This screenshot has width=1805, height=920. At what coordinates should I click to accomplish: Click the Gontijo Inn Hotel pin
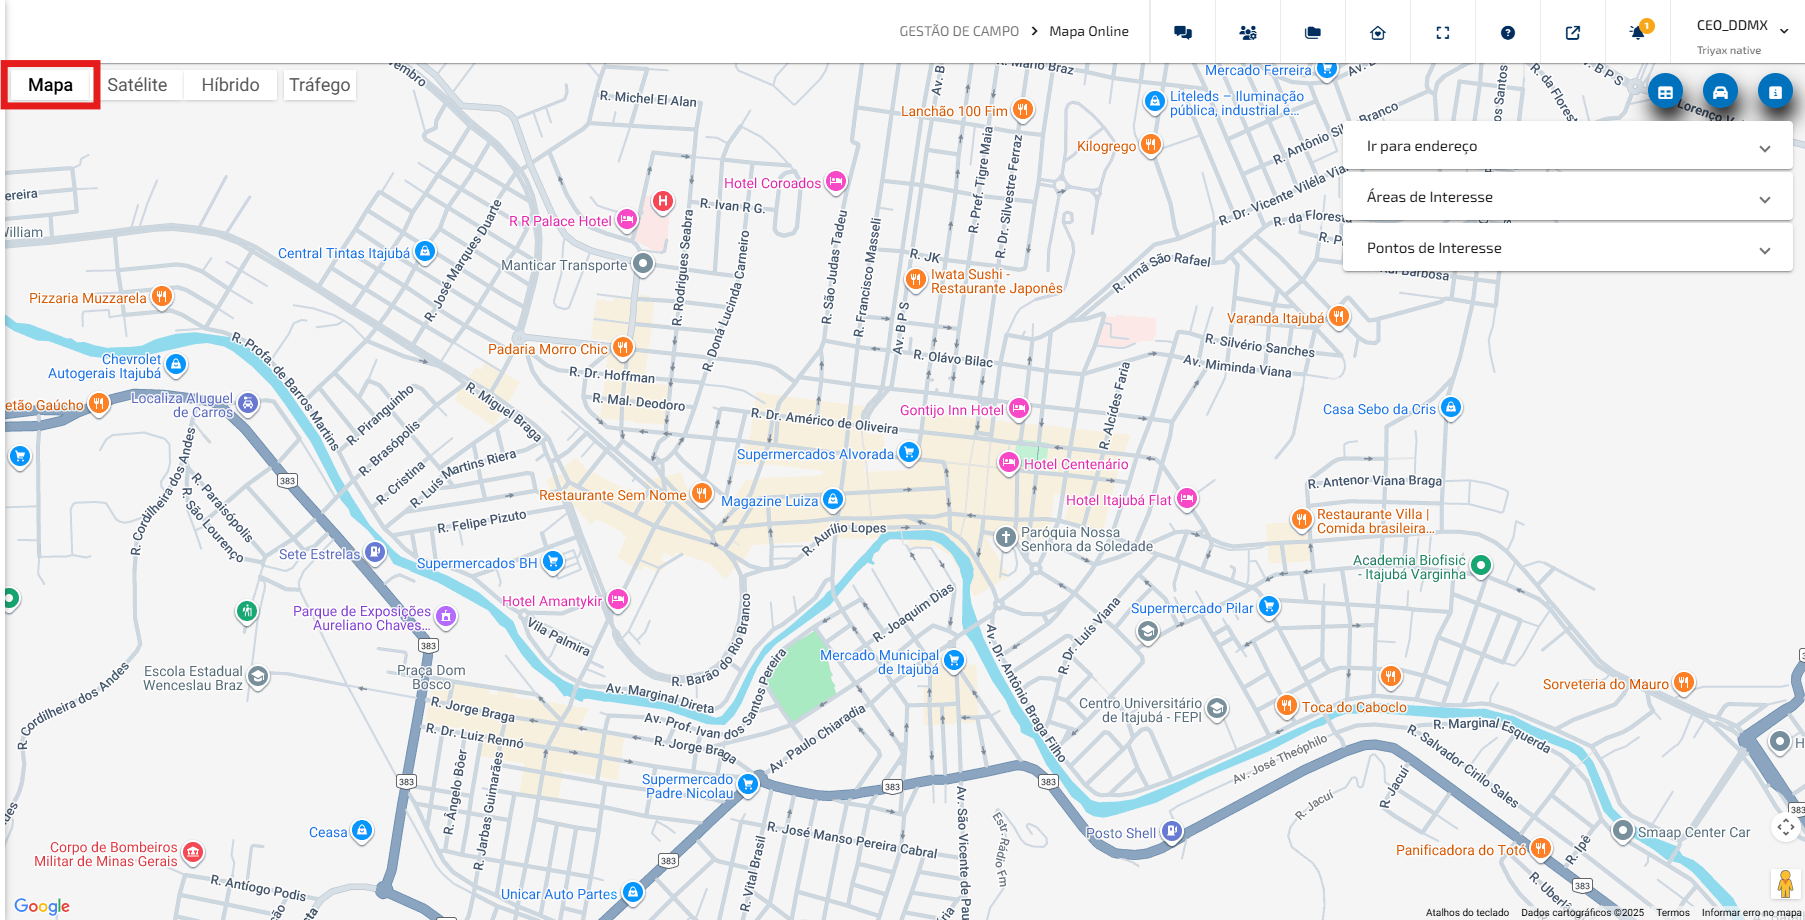[1019, 408]
